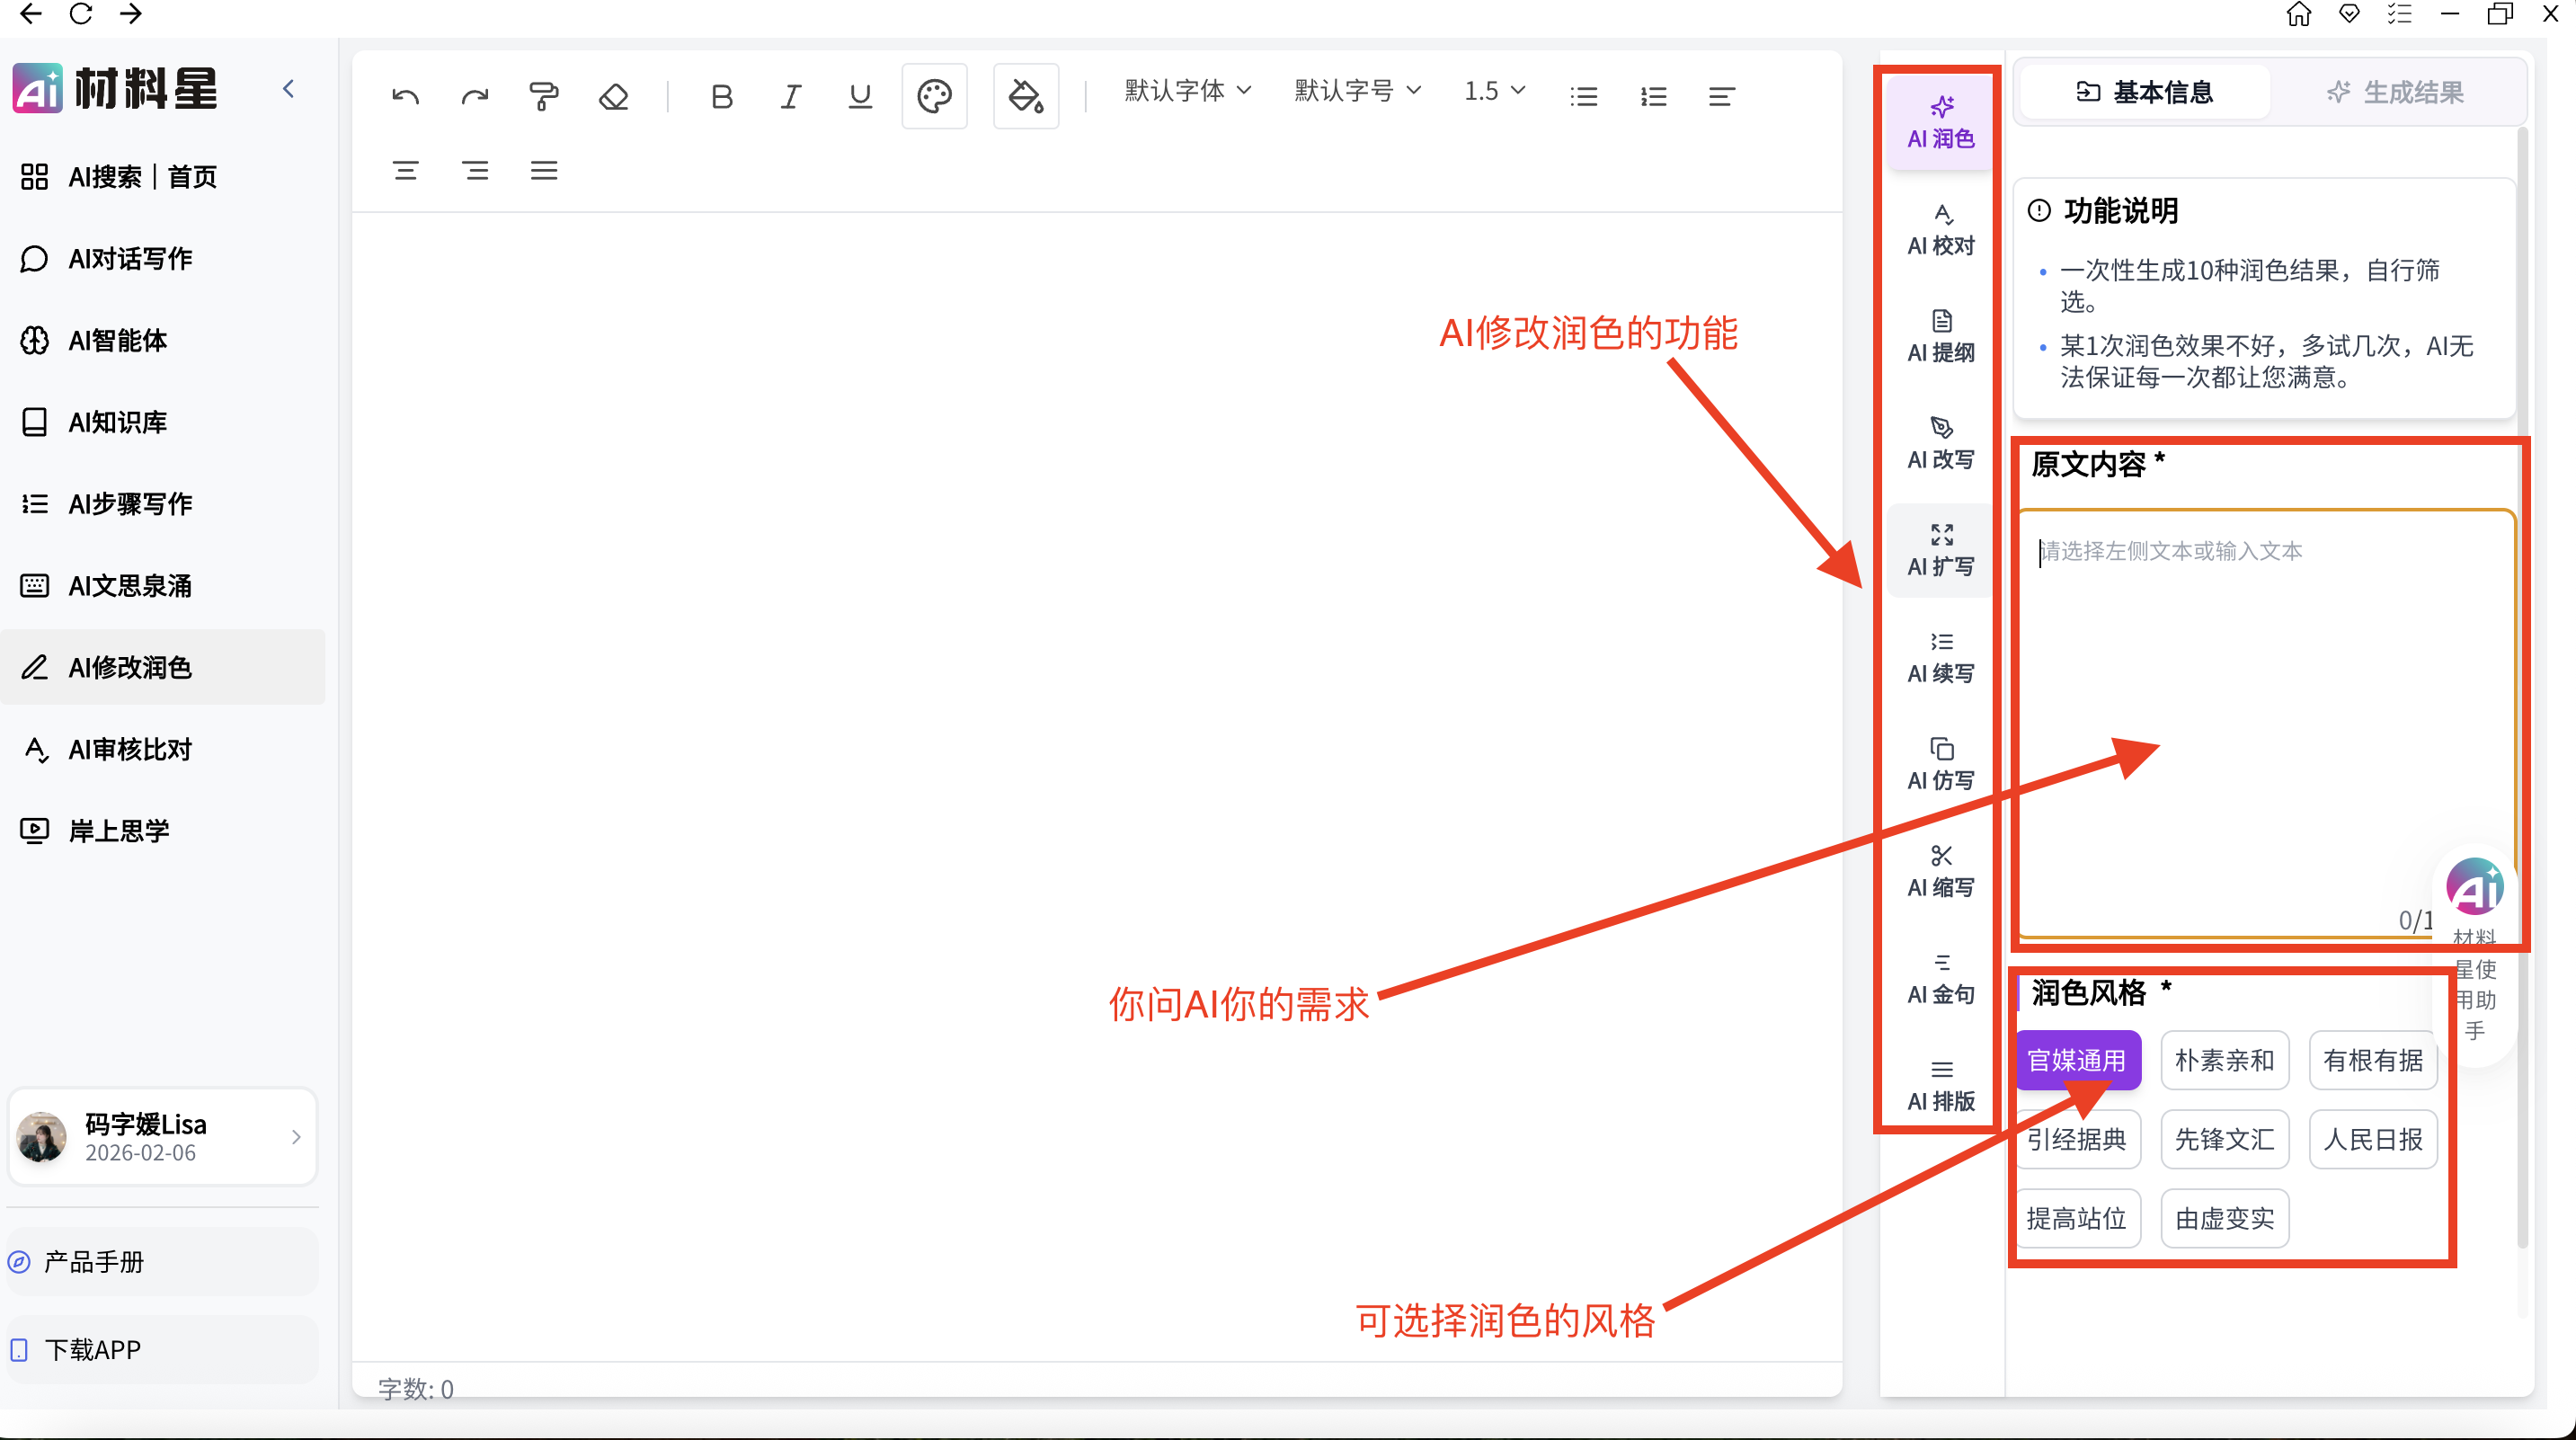Screen dimensions: 2576x1440
Task: Switch to the AI校对 tool
Action: 1940,230
